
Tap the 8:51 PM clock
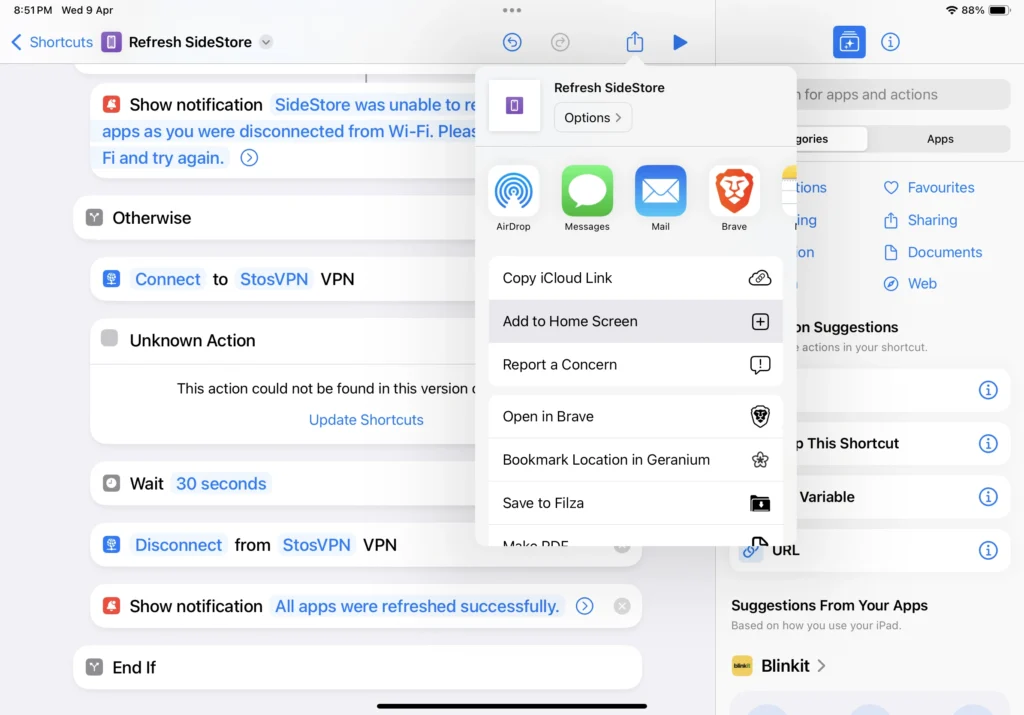33,10
